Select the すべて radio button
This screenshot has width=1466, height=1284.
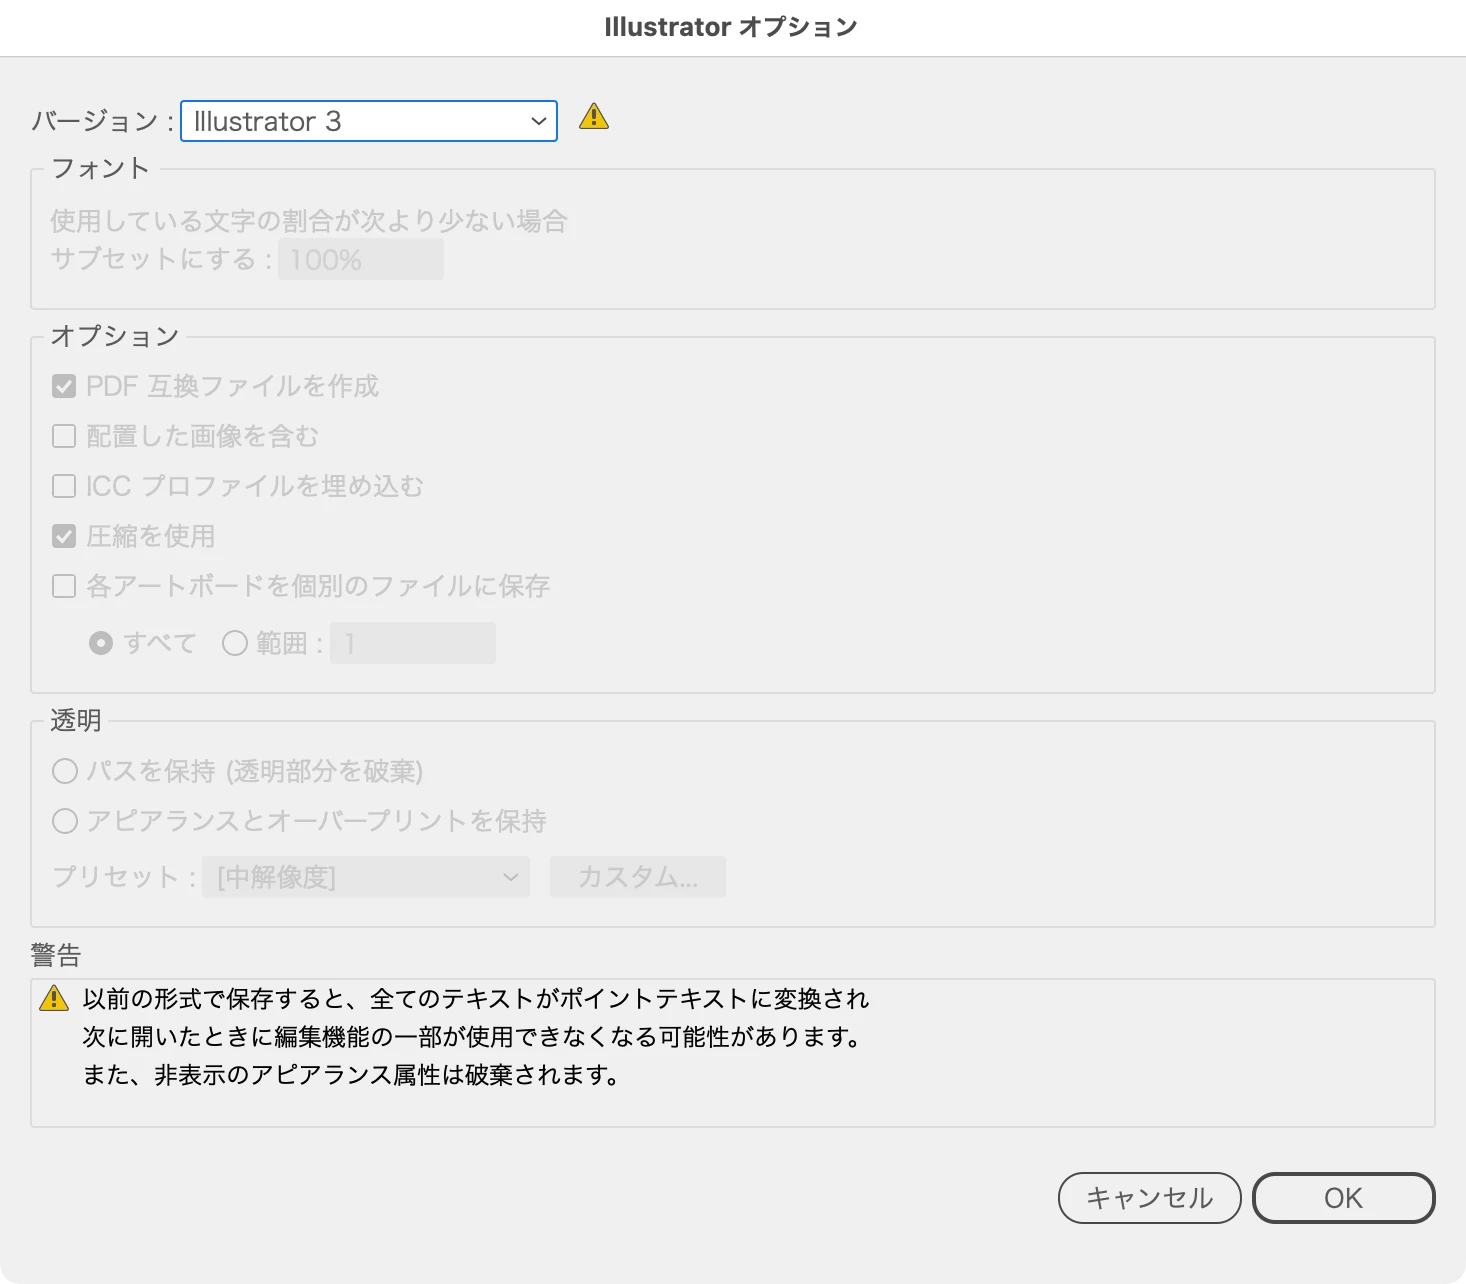click(101, 643)
